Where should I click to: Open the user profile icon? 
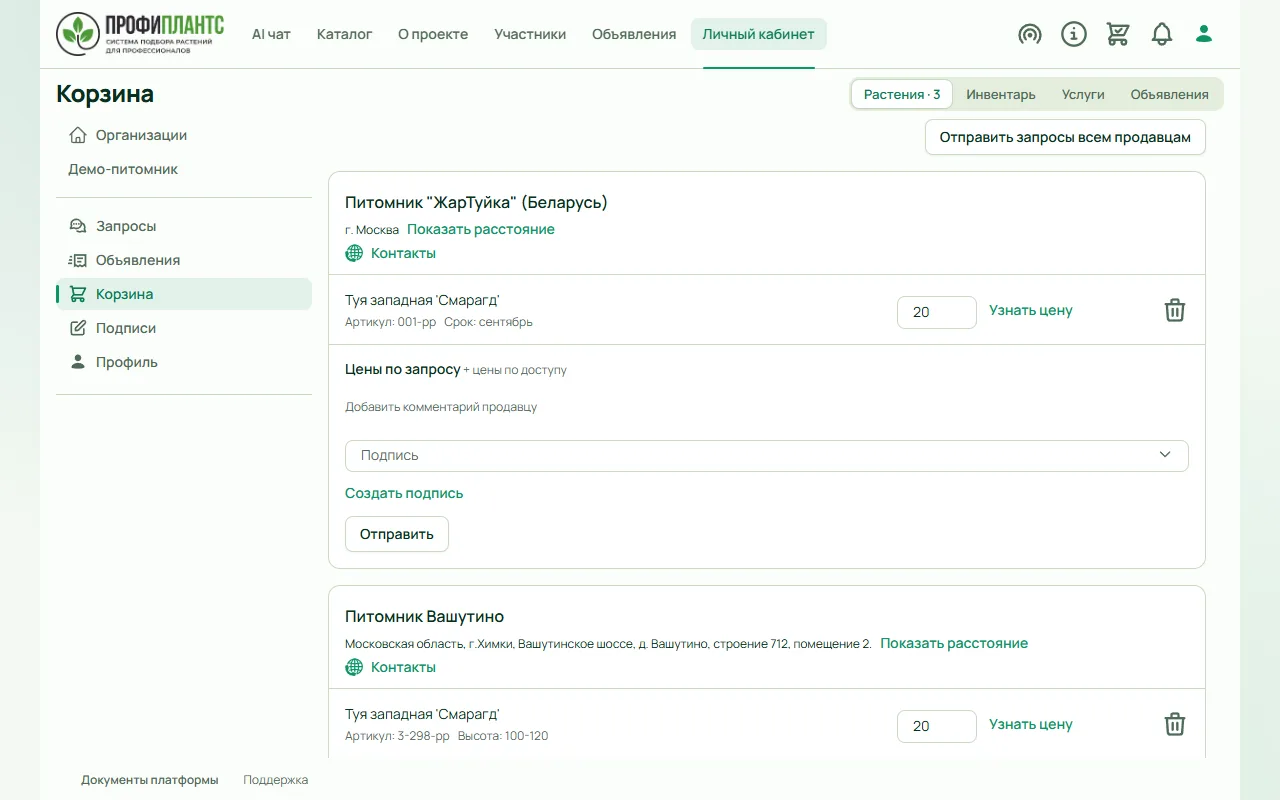(x=1204, y=34)
